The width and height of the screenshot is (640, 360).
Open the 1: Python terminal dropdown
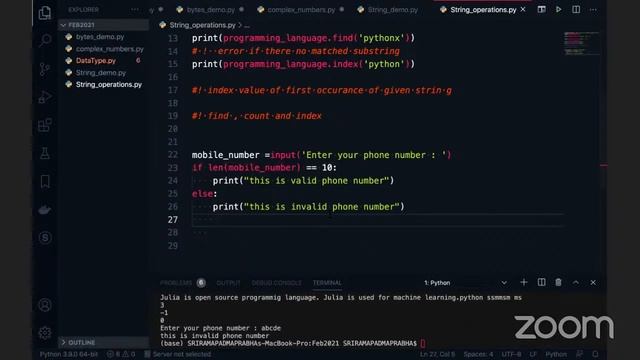coord(465,282)
